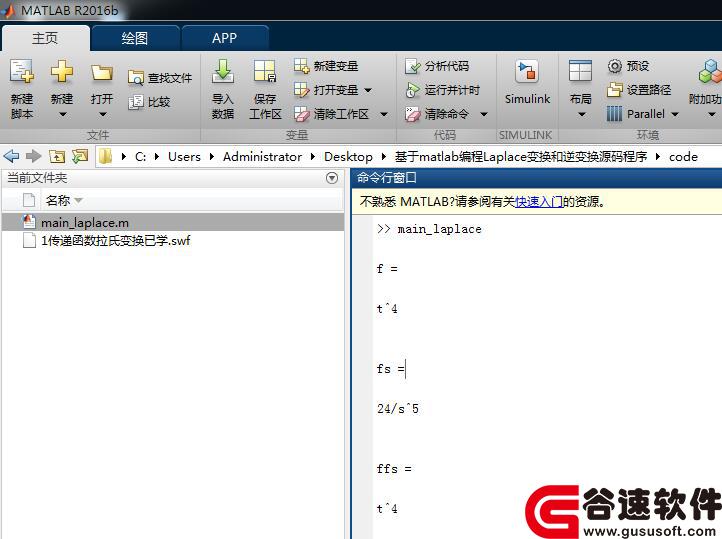Image resolution: width=722 pixels, height=539 pixels.
Task: Click Clear Commands (清除命令) icon
Action: point(413,114)
